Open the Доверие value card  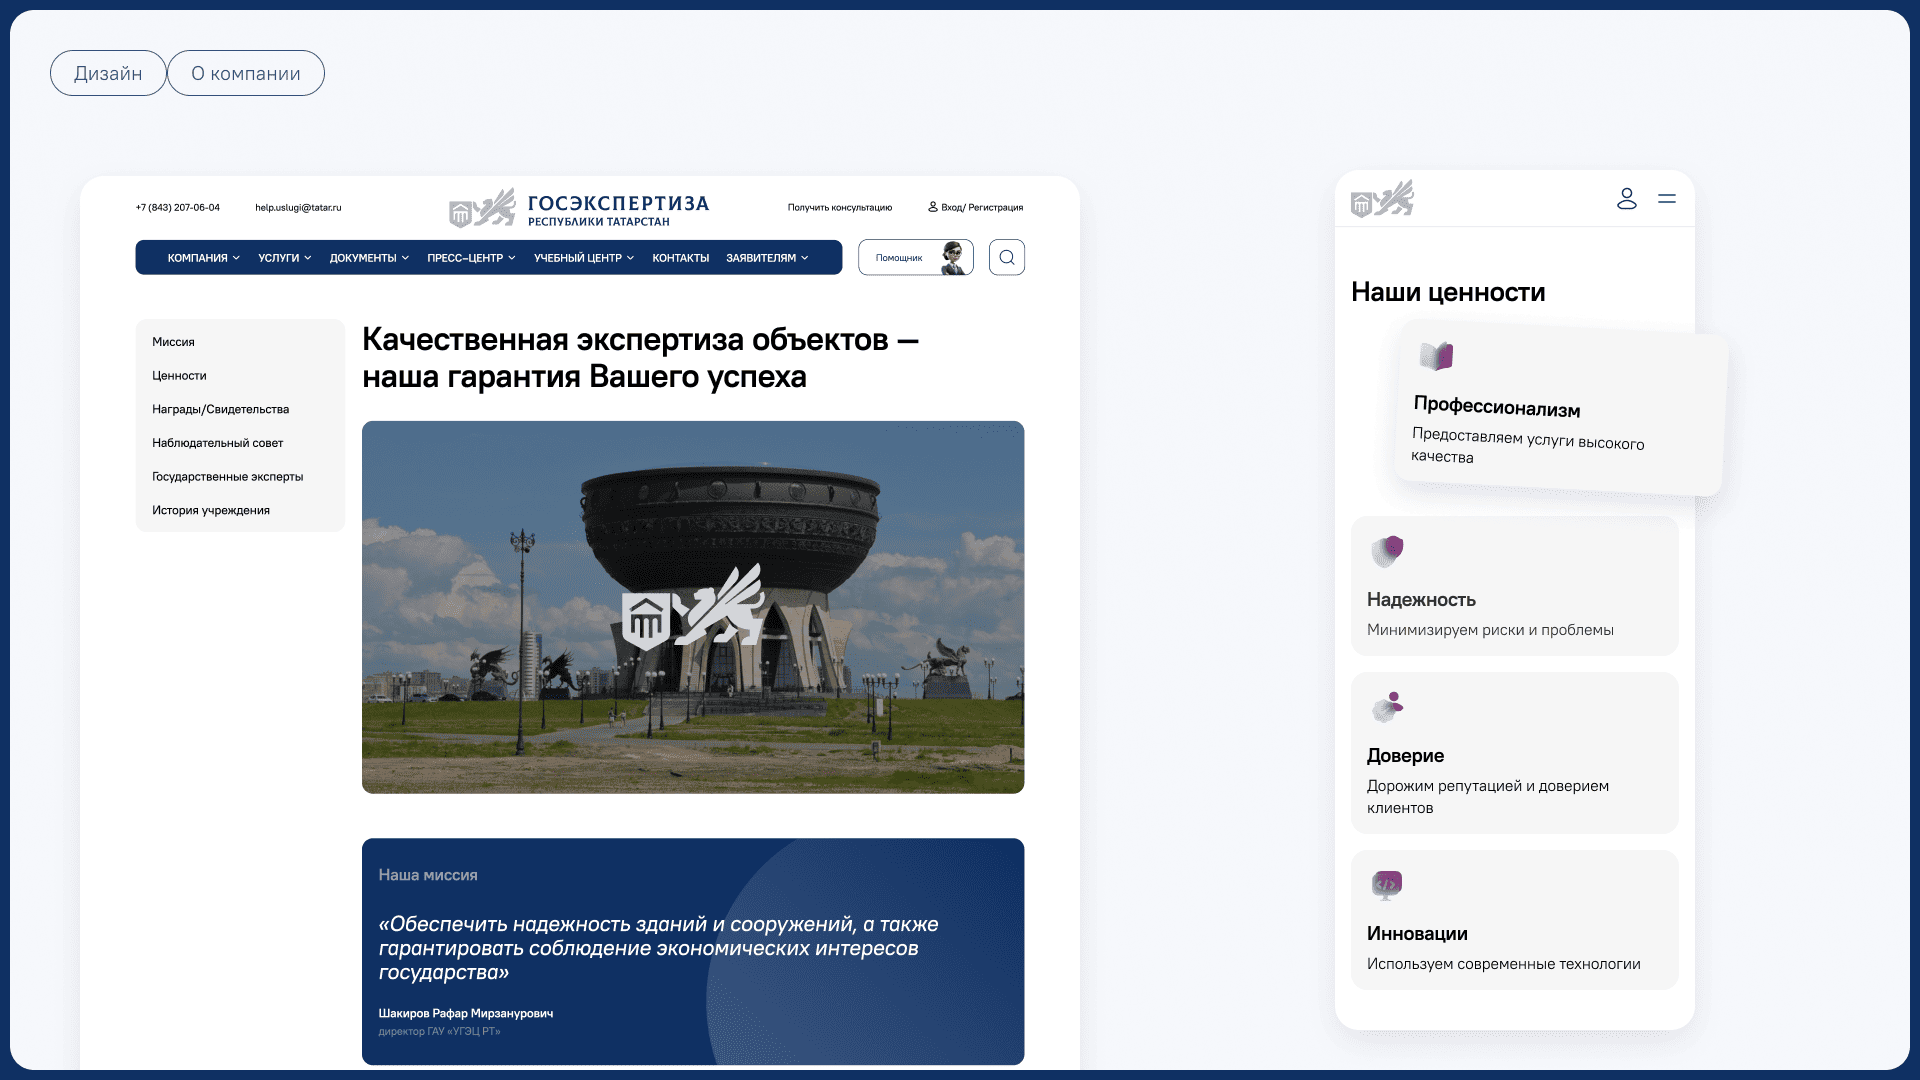point(1515,753)
